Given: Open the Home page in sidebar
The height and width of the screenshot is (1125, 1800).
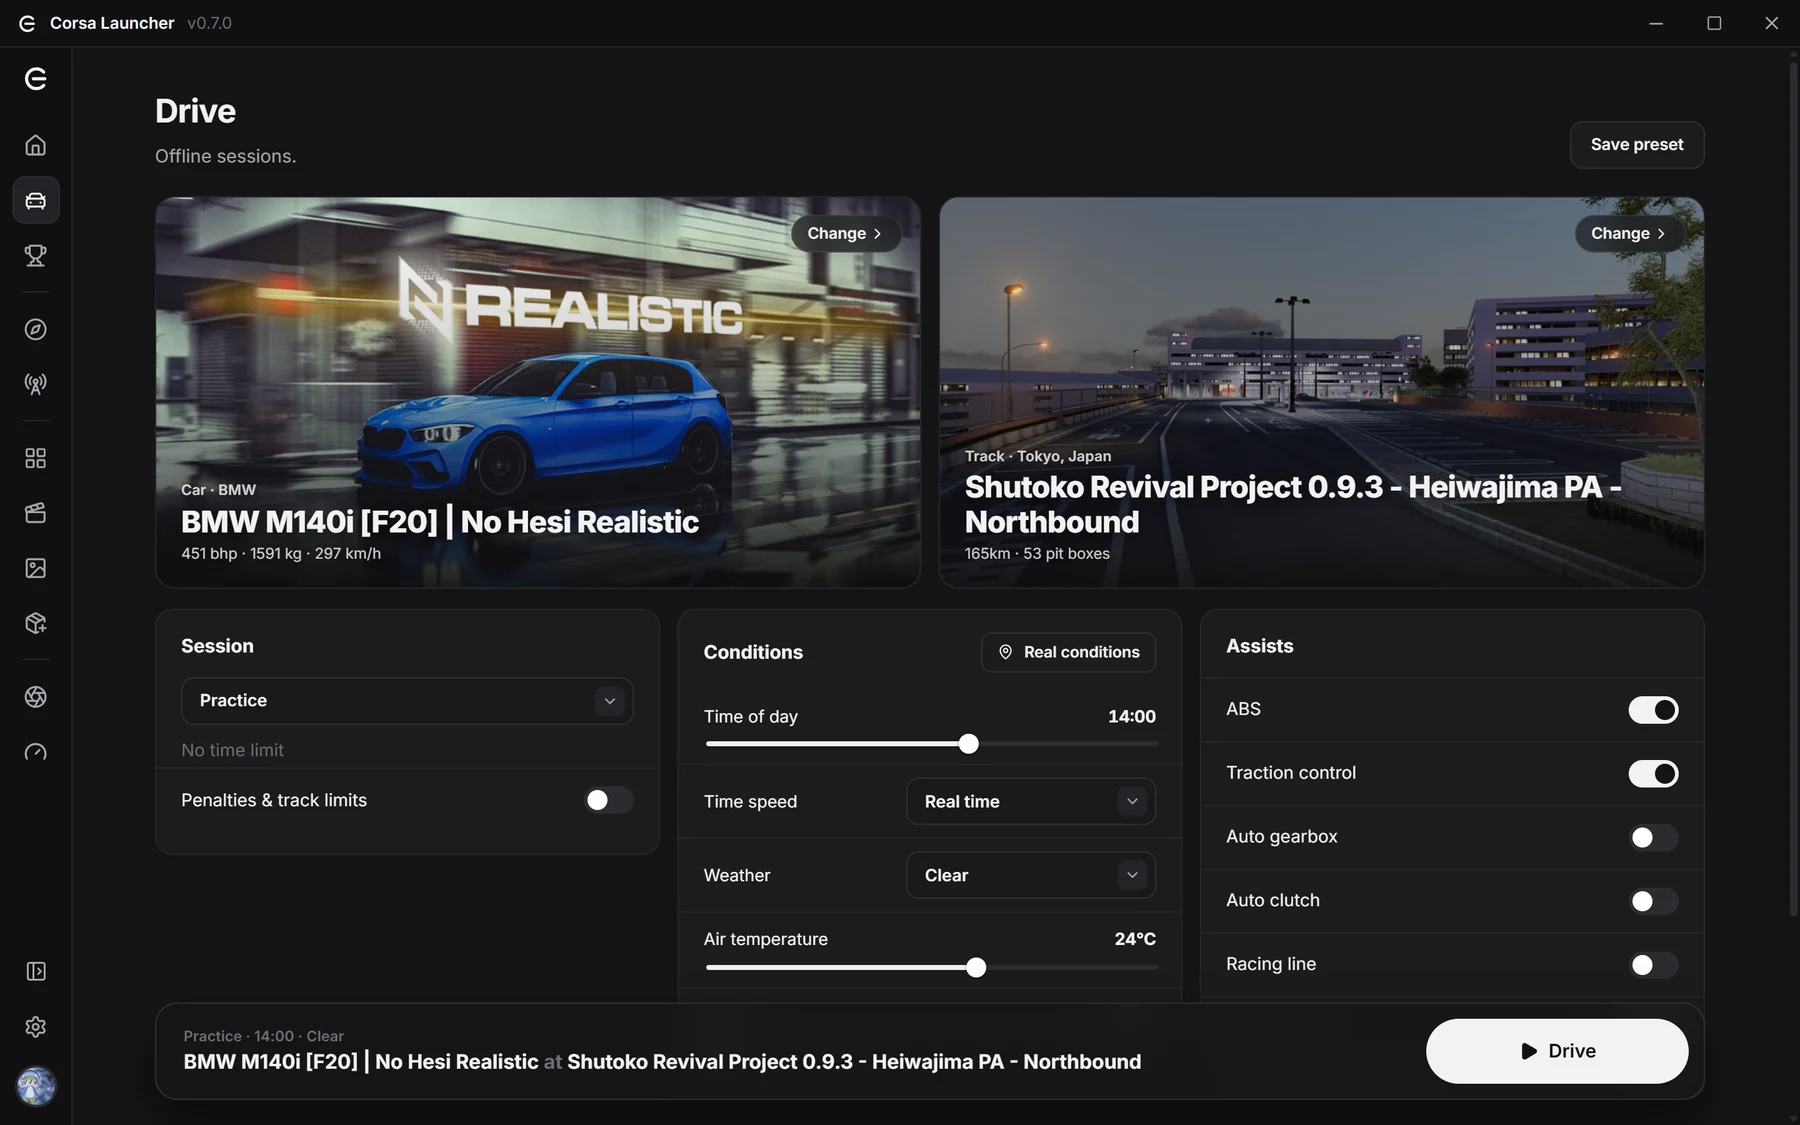Looking at the screenshot, I should (x=36, y=145).
